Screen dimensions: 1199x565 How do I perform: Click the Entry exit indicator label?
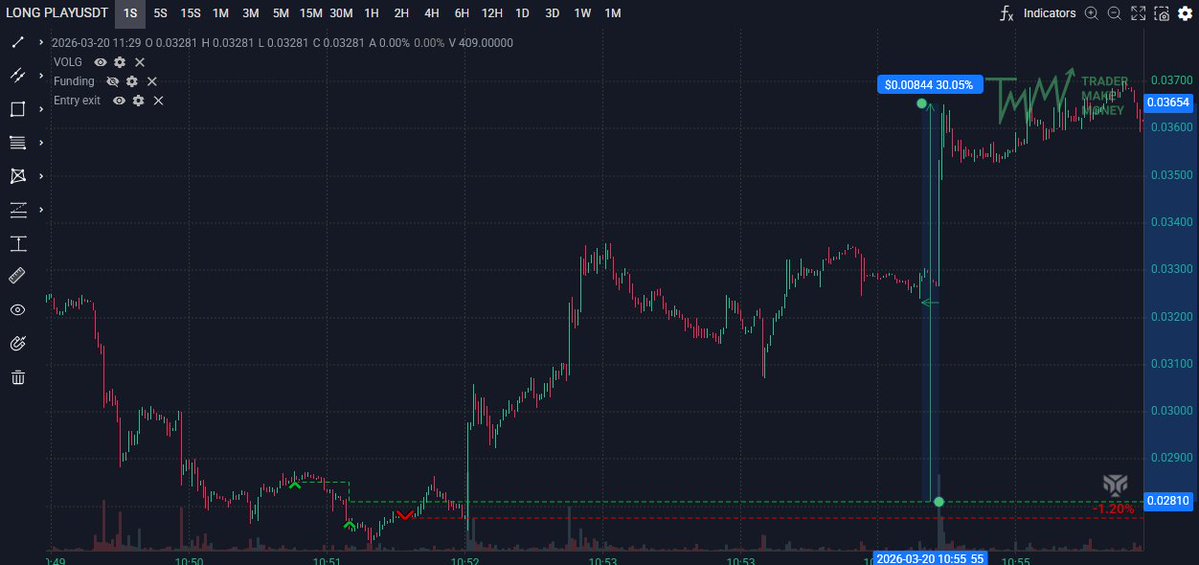coord(76,101)
